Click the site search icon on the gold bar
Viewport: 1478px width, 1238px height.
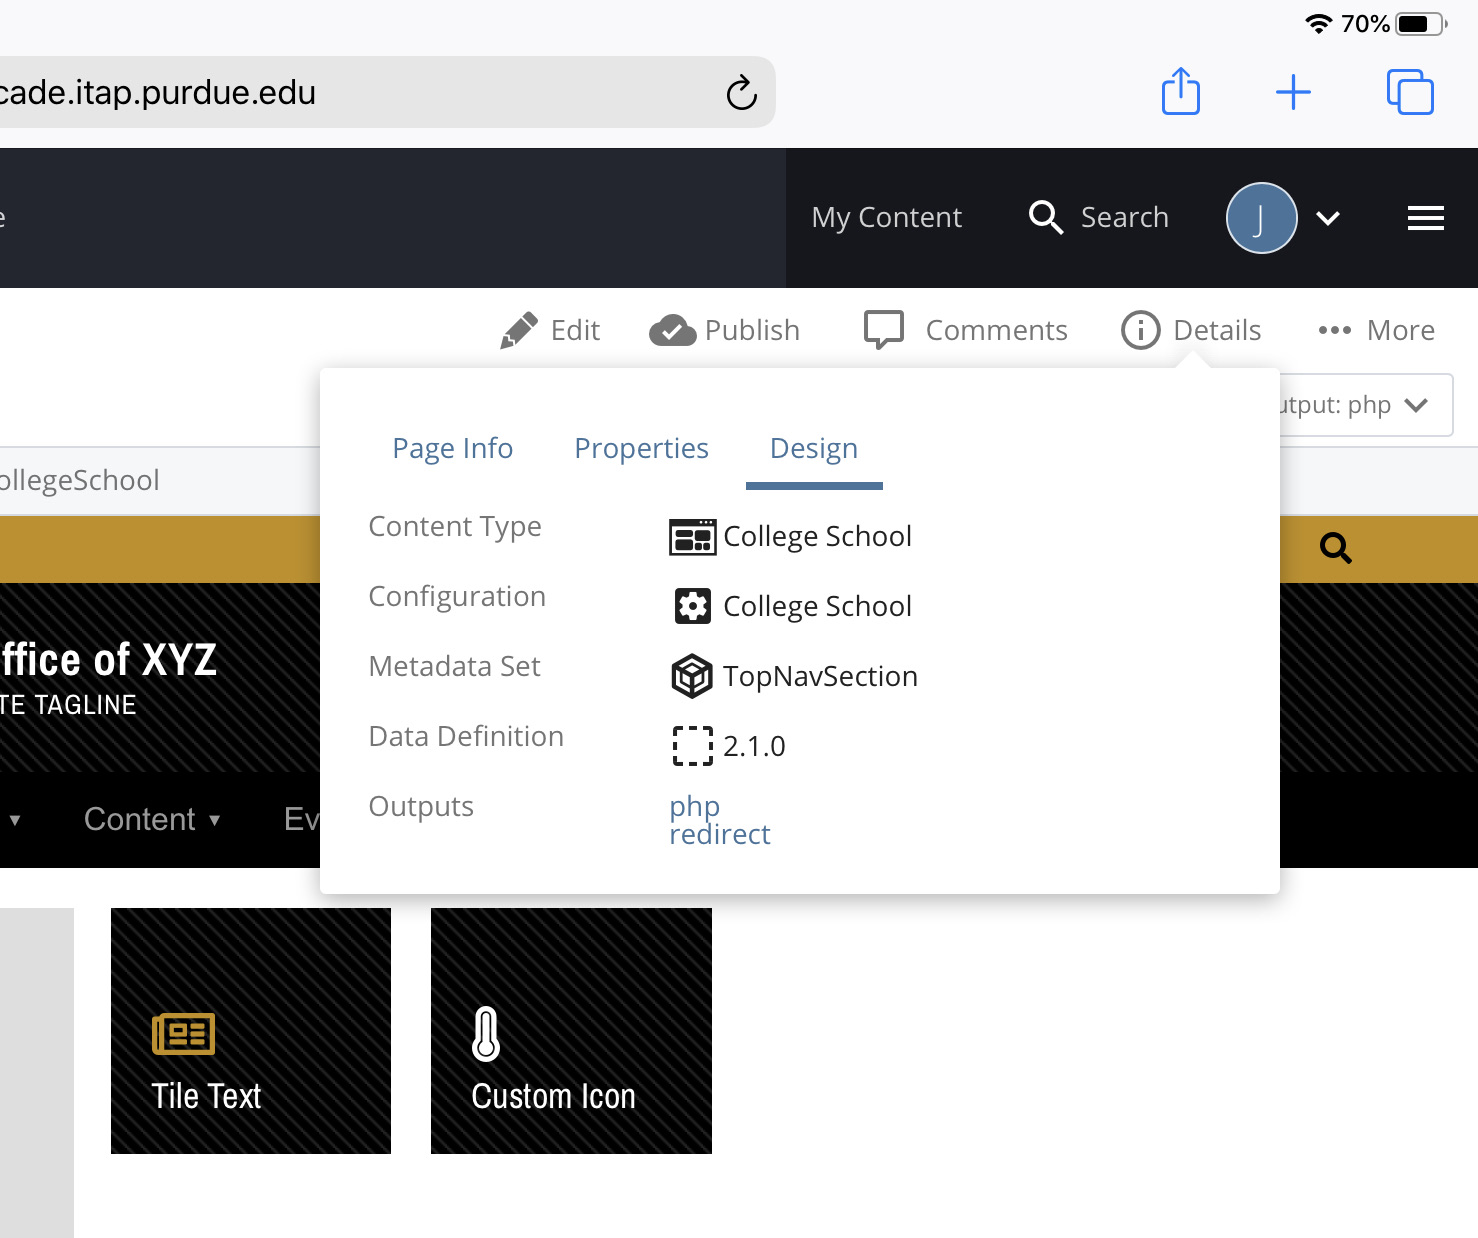pyautogui.click(x=1336, y=548)
